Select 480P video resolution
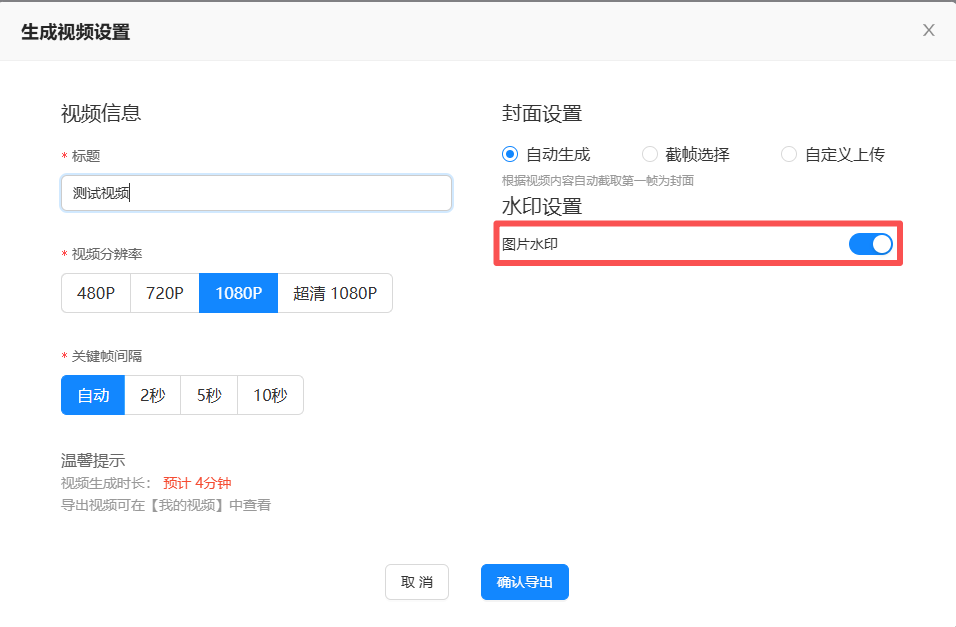Image resolution: width=956 pixels, height=627 pixels. pos(96,293)
